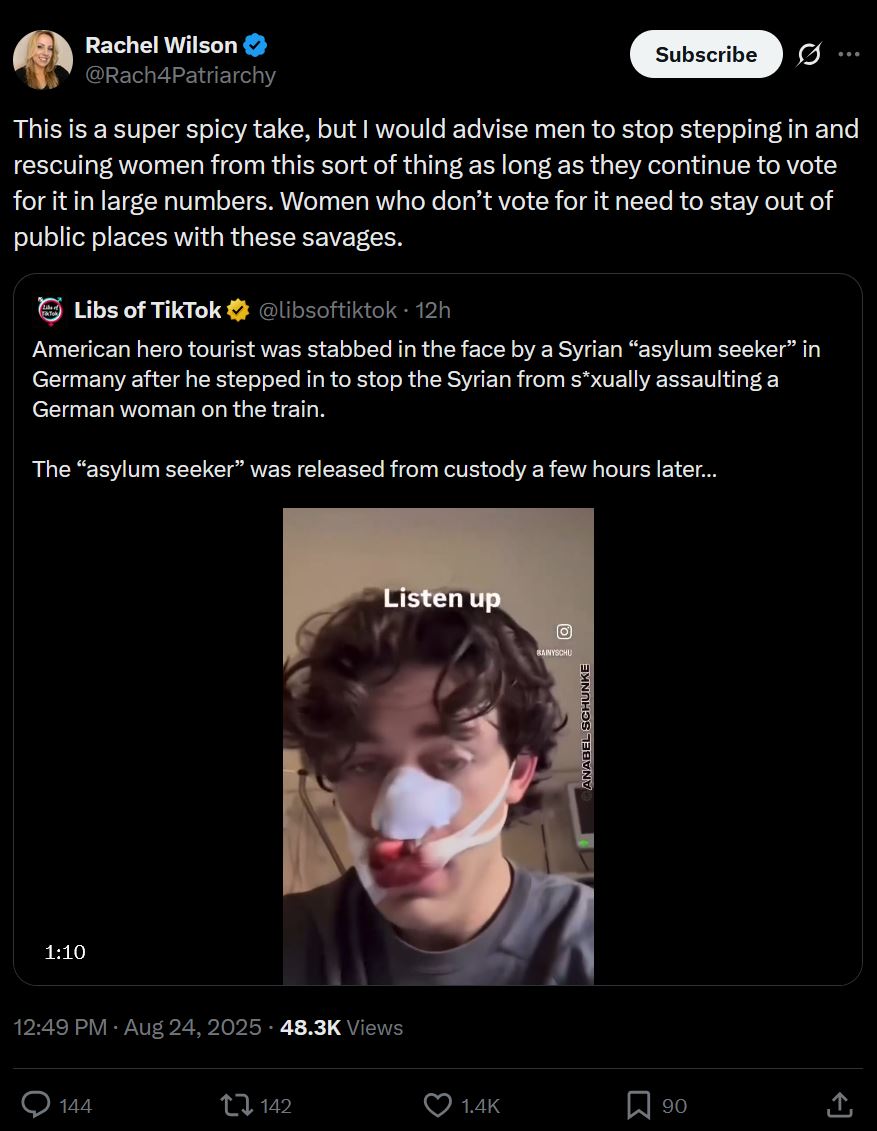The width and height of the screenshot is (877, 1131).
Task: Open the share post icon
Action: 840,1104
